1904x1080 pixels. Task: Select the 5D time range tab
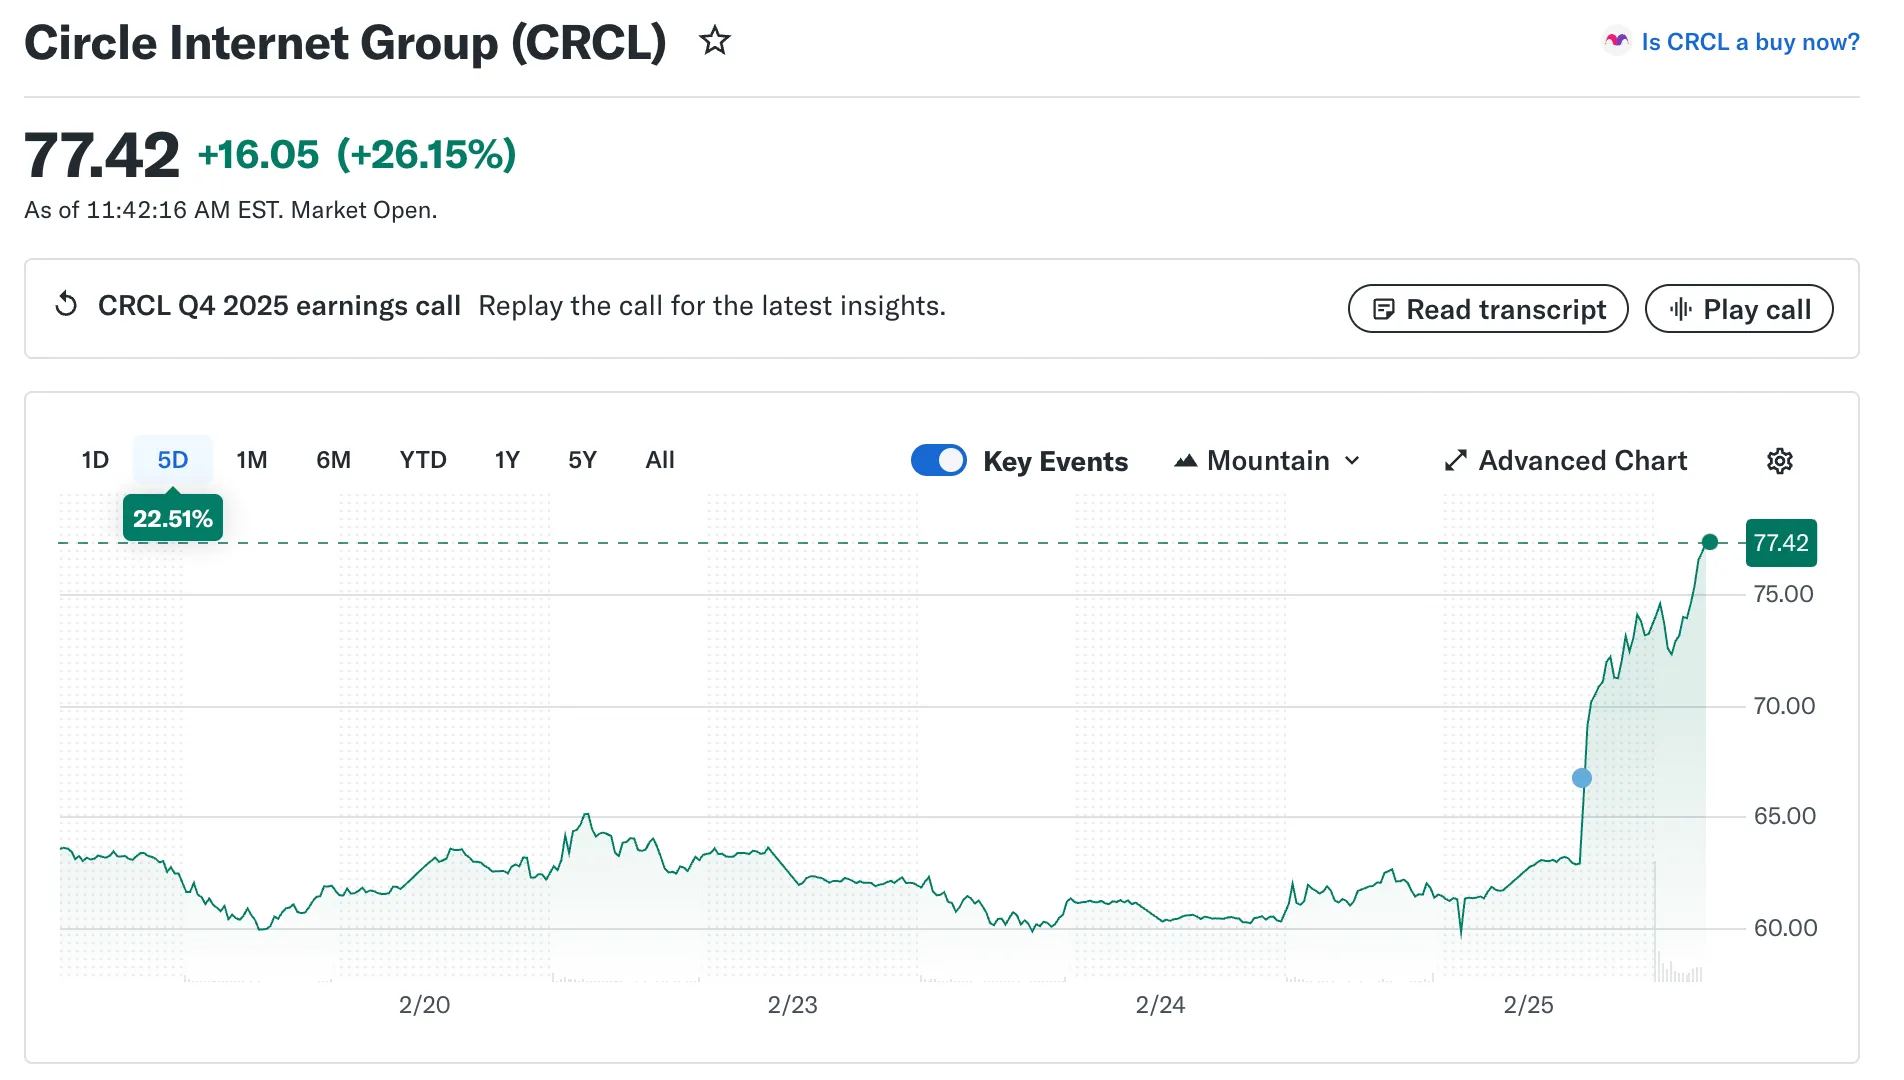[172, 460]
